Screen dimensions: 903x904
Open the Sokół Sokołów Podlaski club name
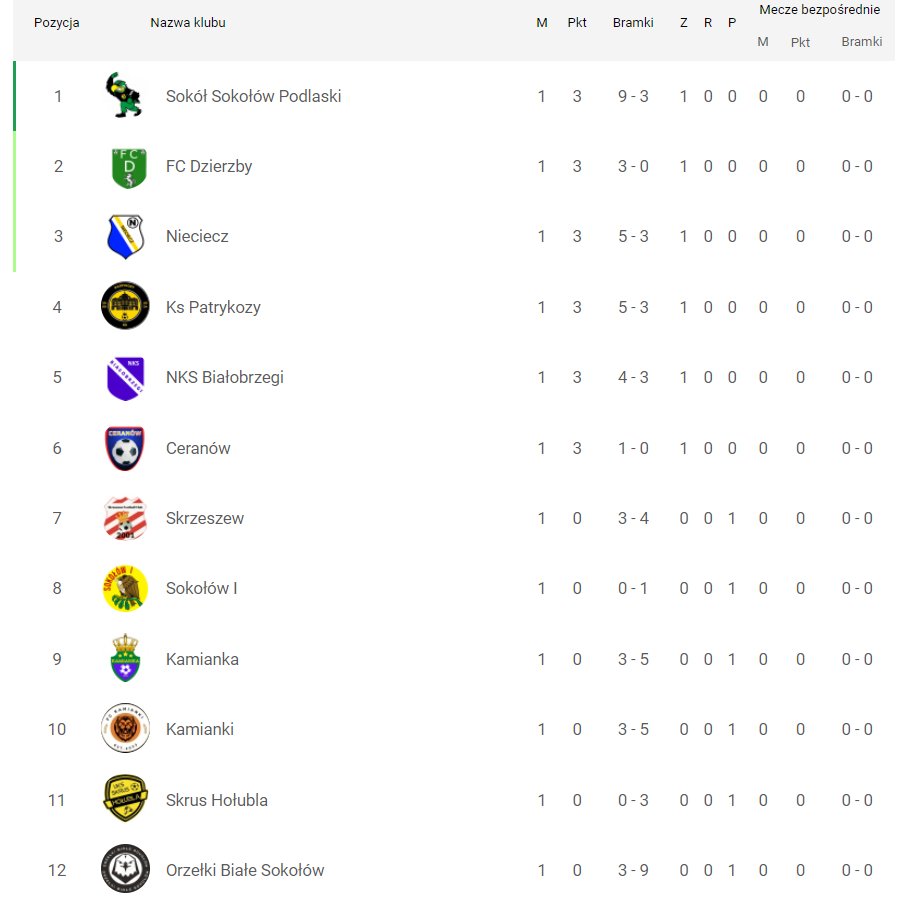click(253, 96)
